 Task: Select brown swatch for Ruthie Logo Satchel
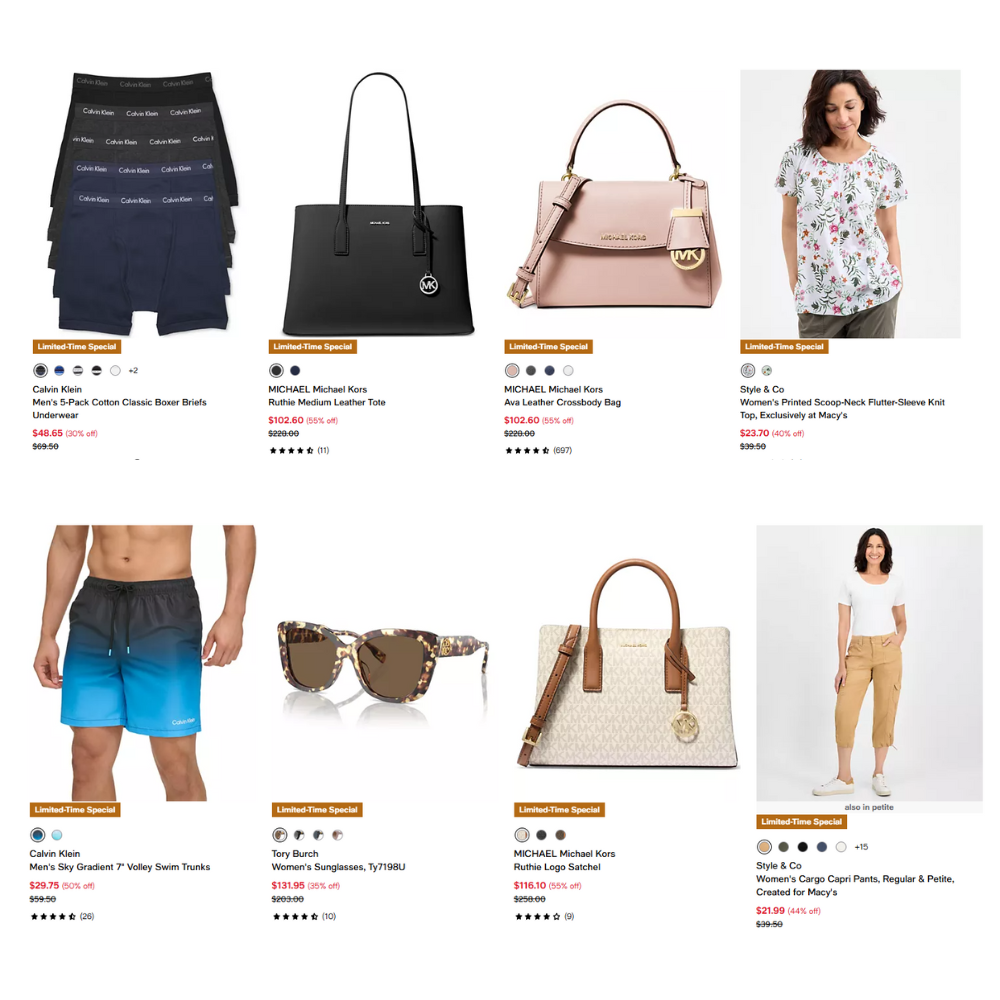click(560, 835)
